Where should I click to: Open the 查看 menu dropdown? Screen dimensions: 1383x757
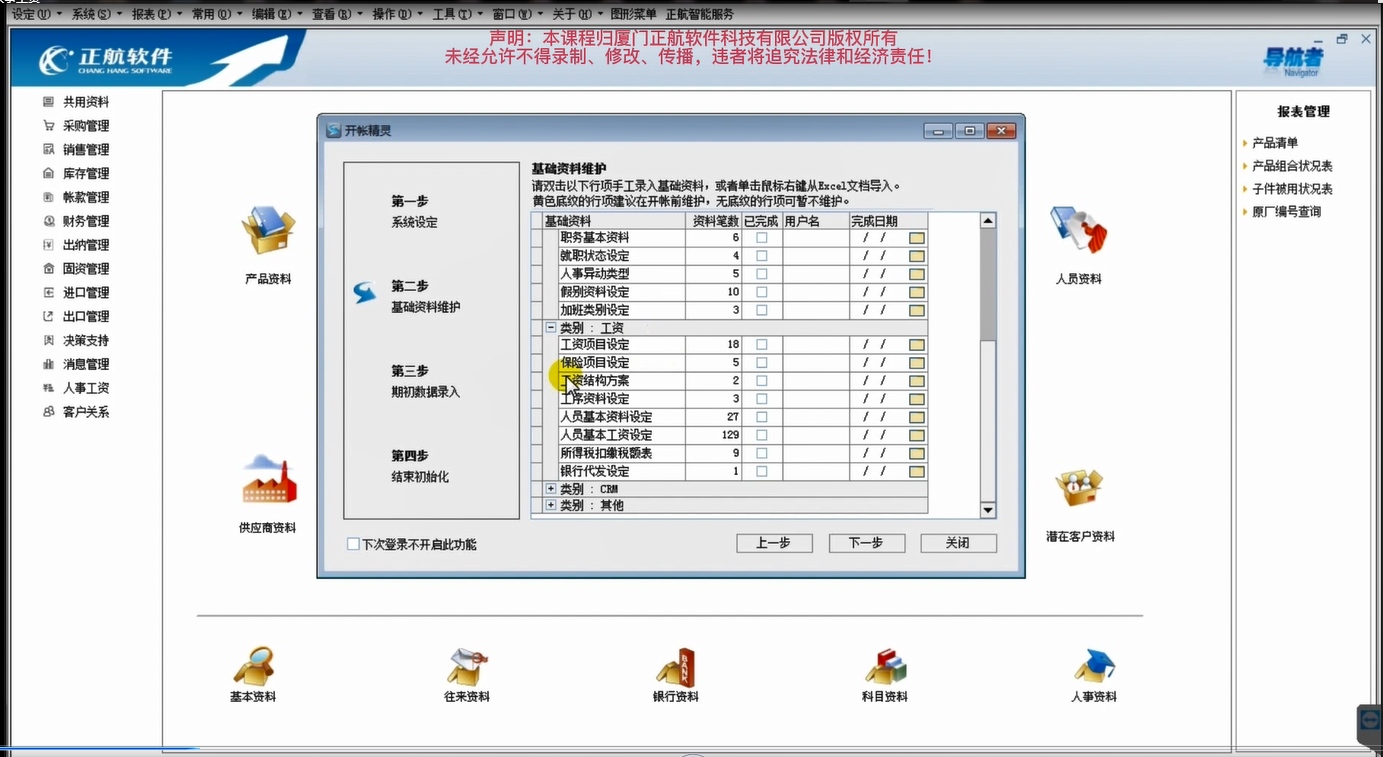[336, 14]
